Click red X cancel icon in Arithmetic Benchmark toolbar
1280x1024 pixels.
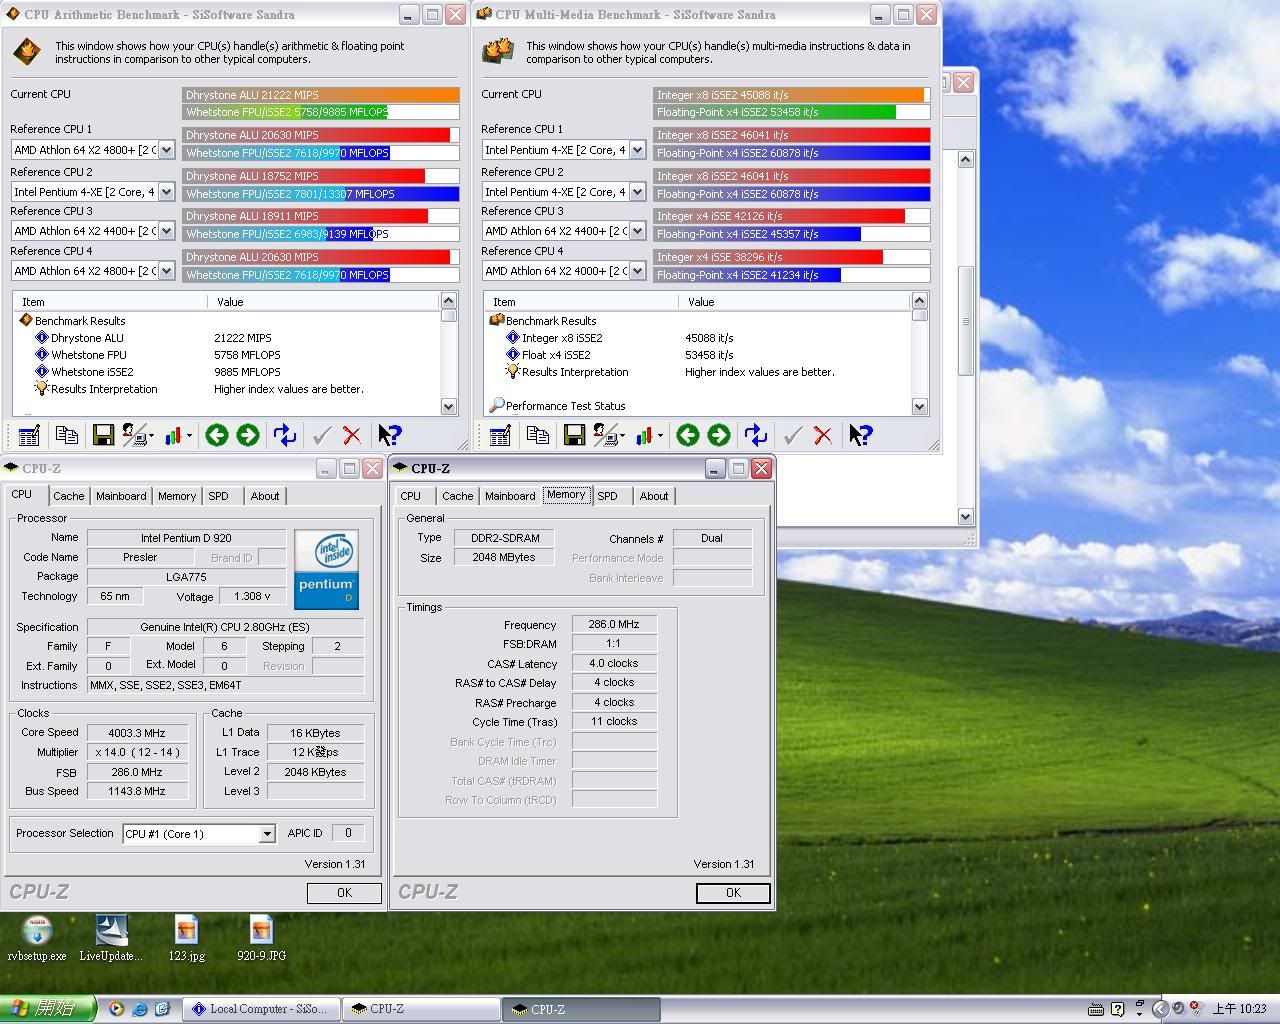tap(352, 435)
